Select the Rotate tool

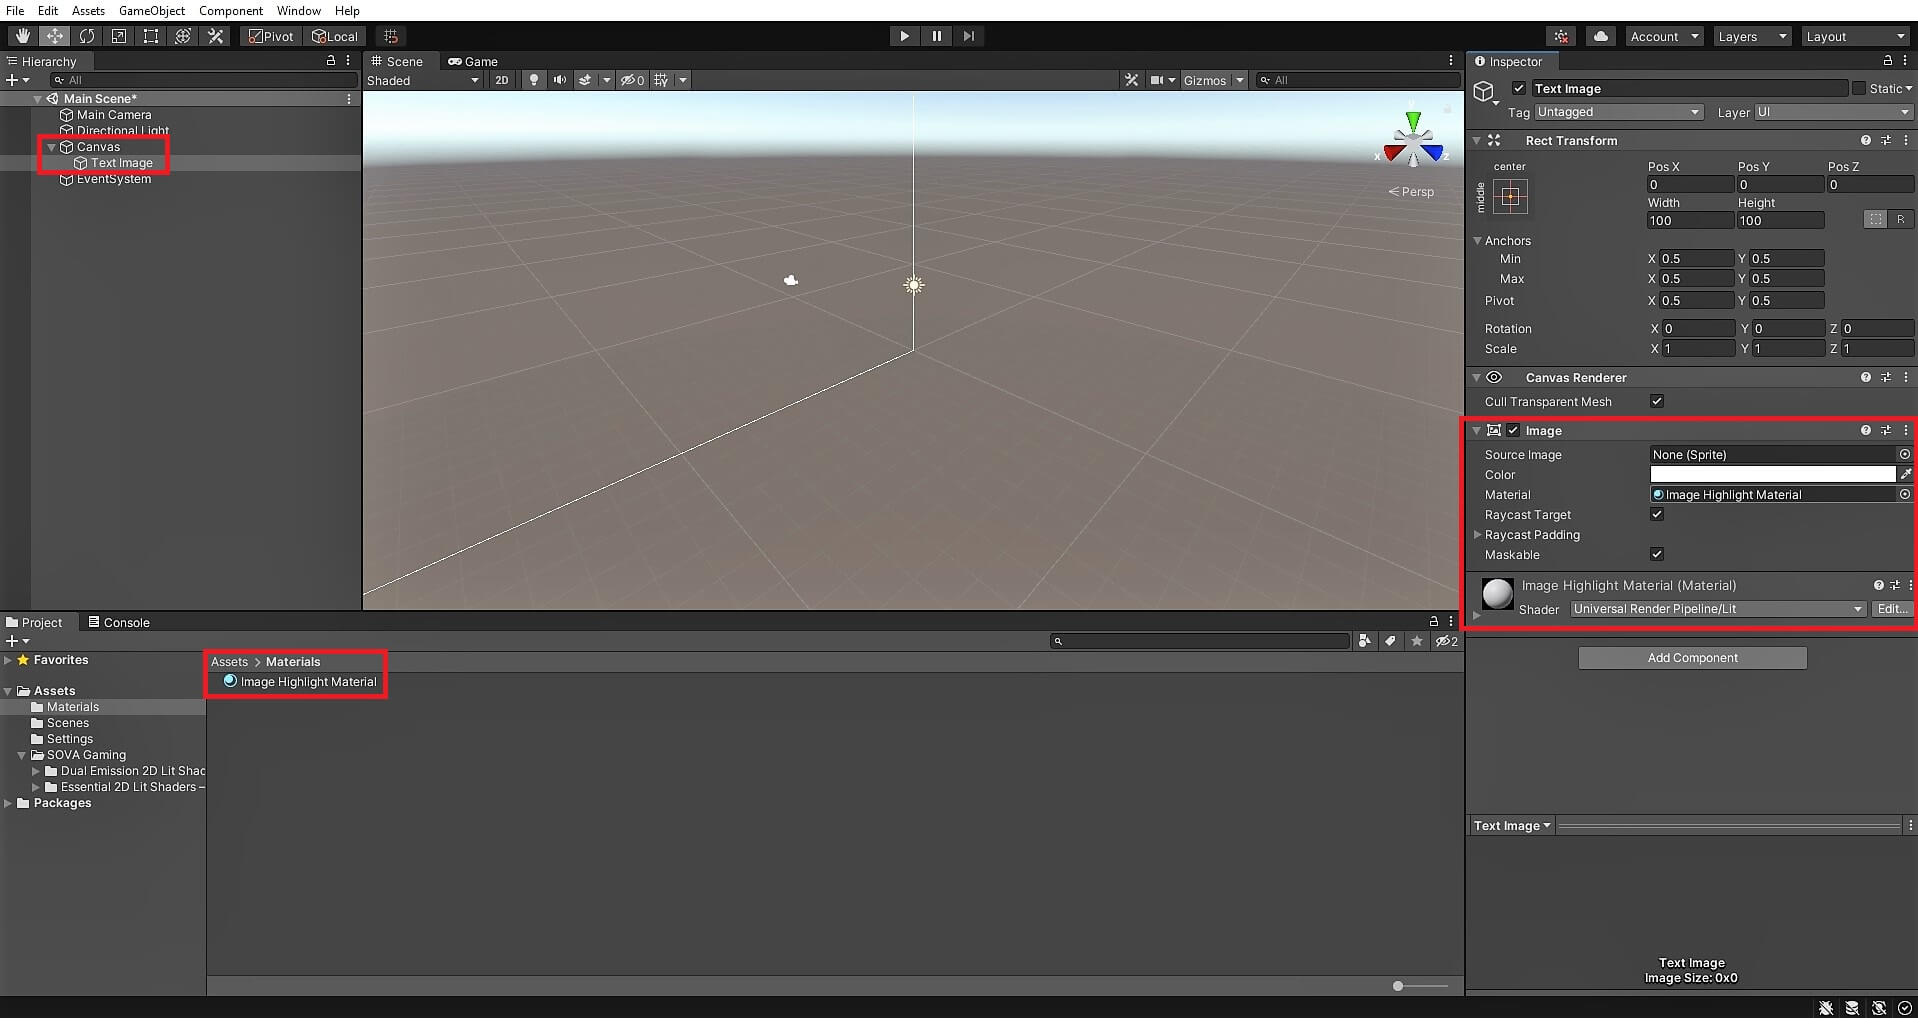[x=87, y=36]
